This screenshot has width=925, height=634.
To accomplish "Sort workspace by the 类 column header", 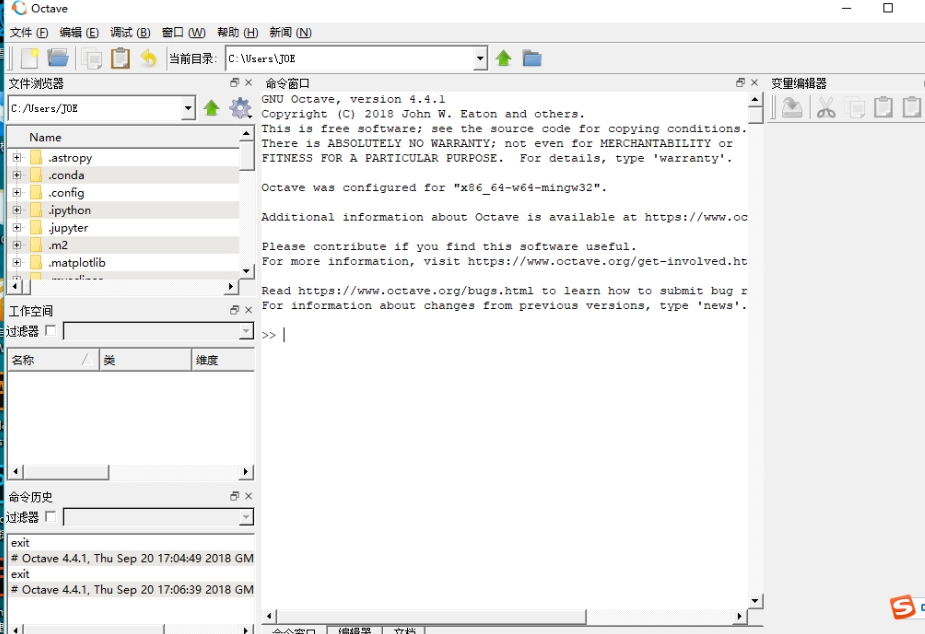I will point(146,360).
